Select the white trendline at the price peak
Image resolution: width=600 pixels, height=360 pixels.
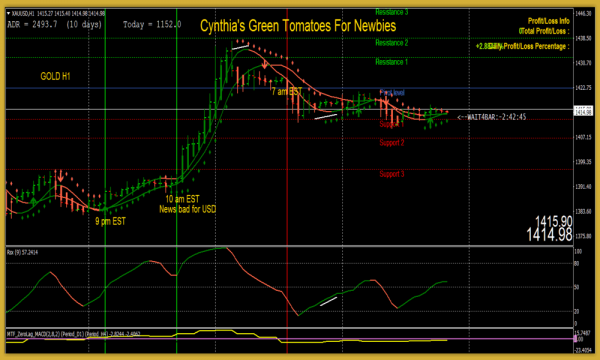click(240, 47)
